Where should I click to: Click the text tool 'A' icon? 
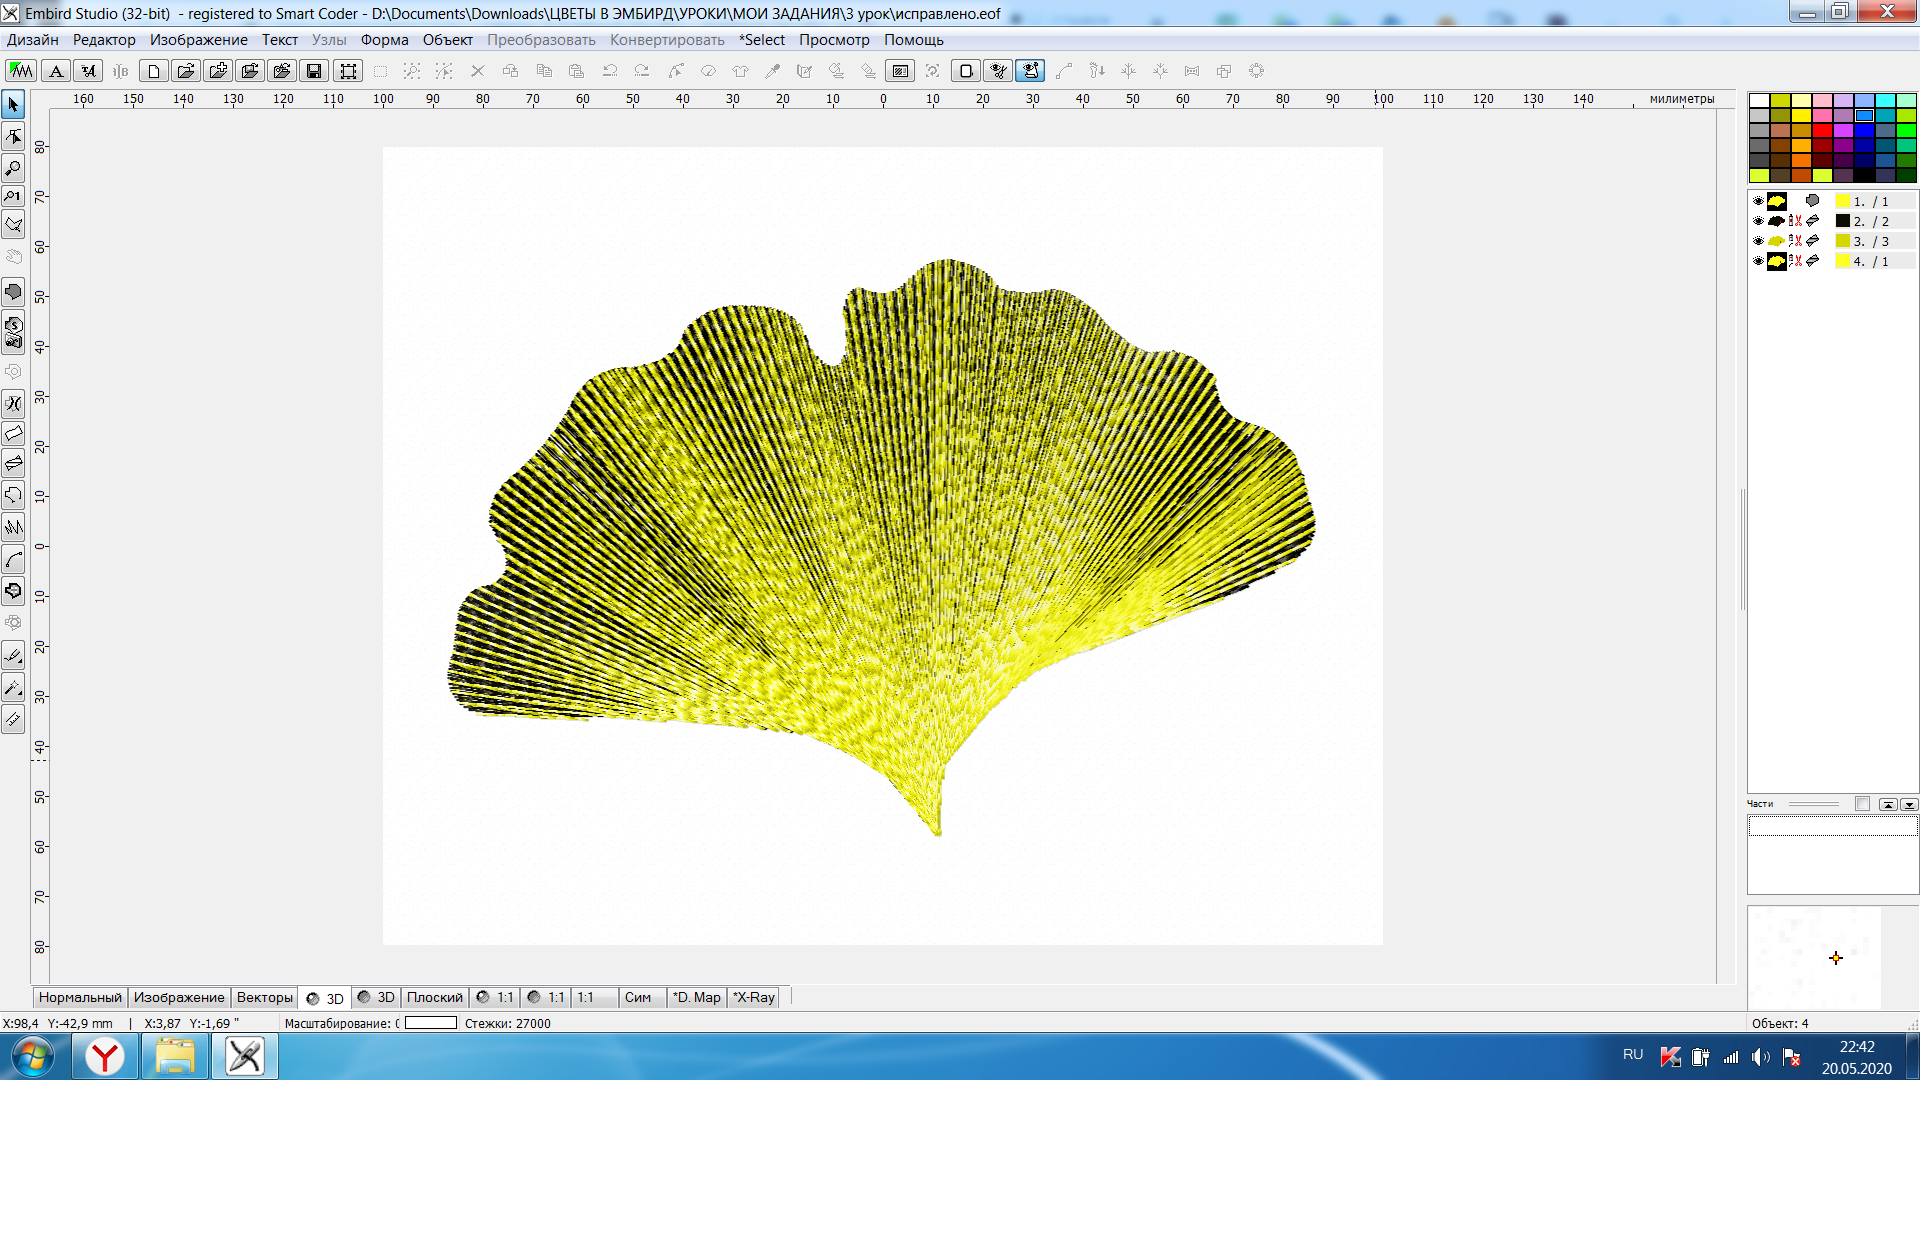click(57, 71)
